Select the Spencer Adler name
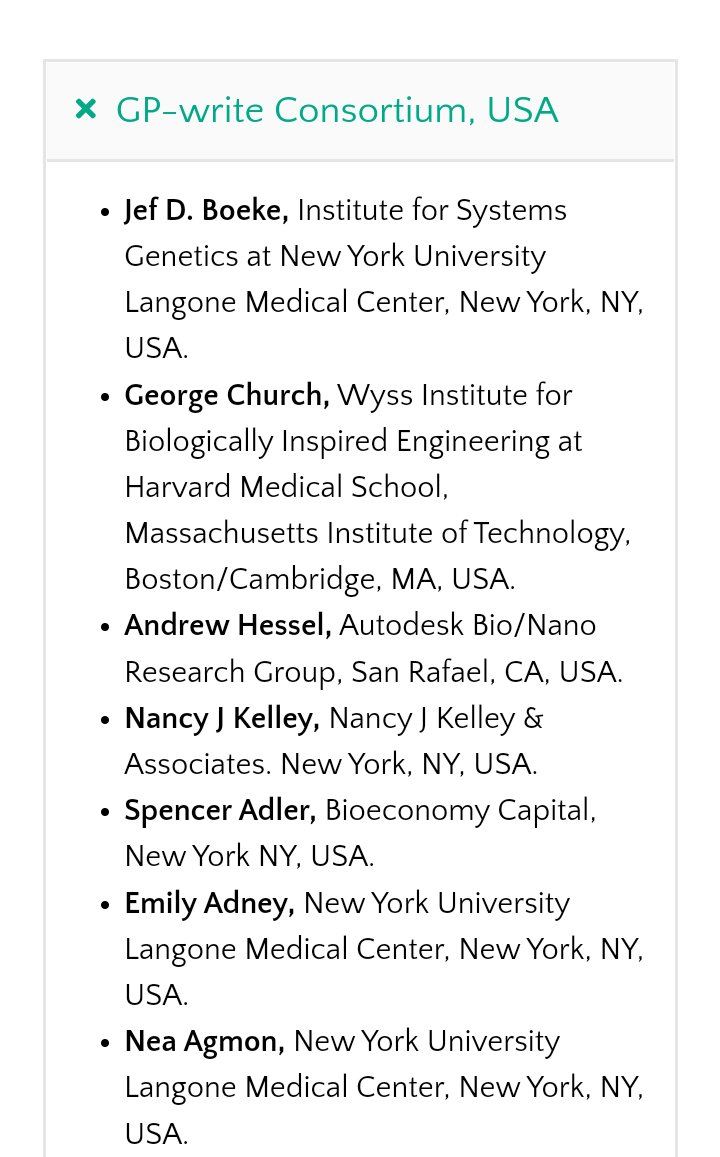 (220, 811)
